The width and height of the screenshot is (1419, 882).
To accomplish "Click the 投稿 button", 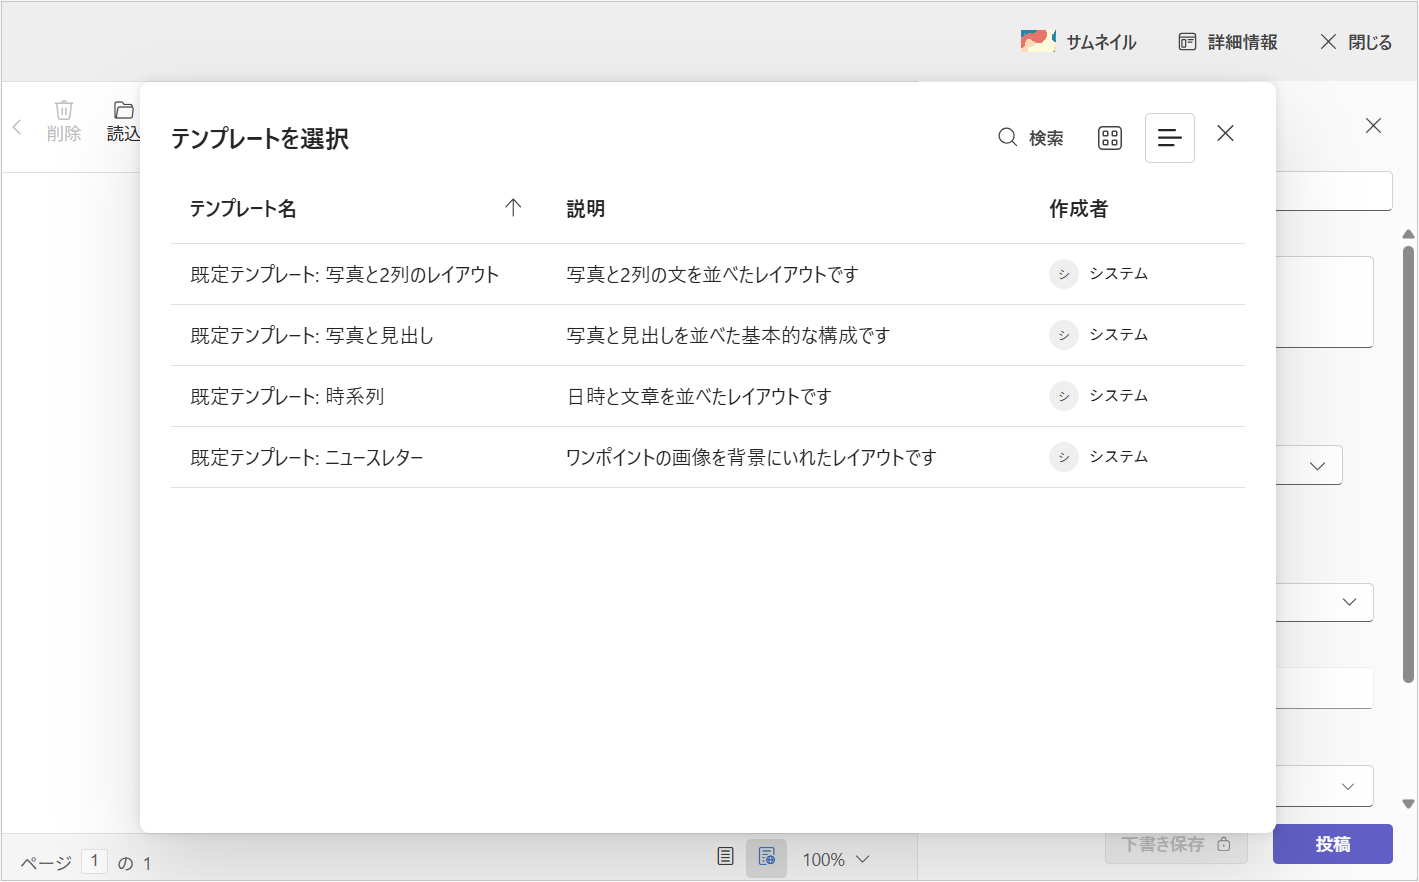I will click(1332, 844).
